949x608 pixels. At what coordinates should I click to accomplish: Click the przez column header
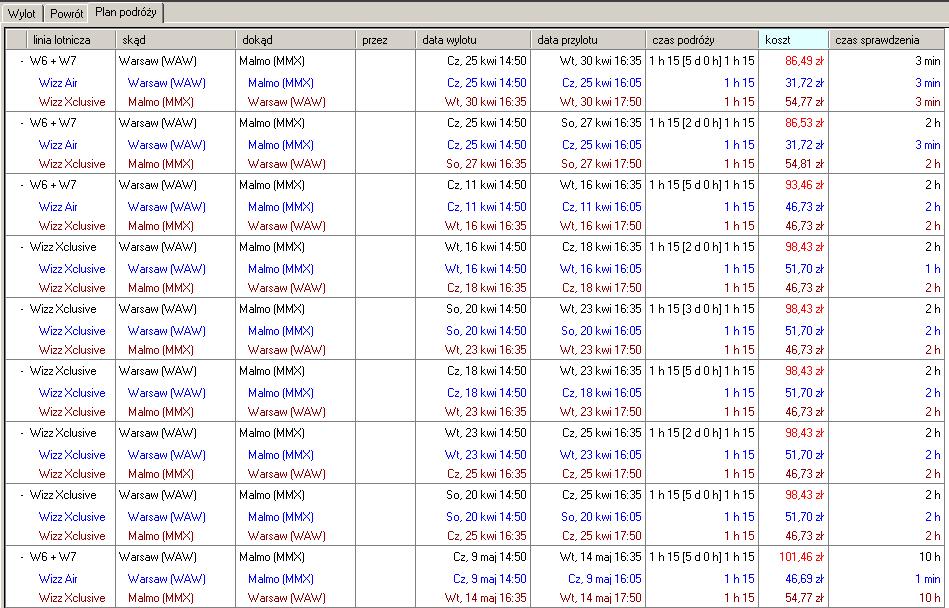386,40
